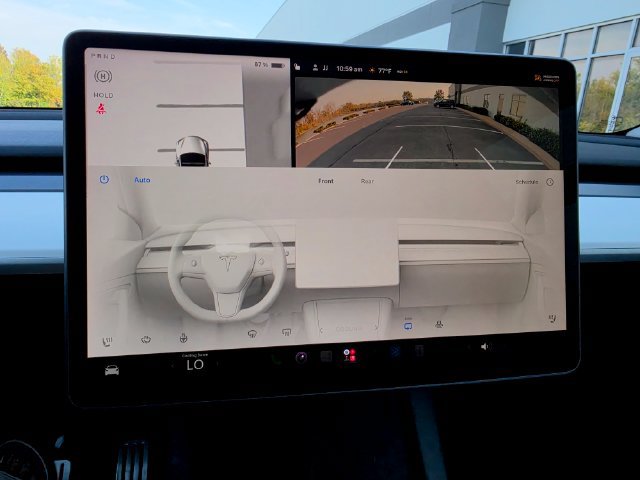Open the green Phone app icon

pos(277,359)
